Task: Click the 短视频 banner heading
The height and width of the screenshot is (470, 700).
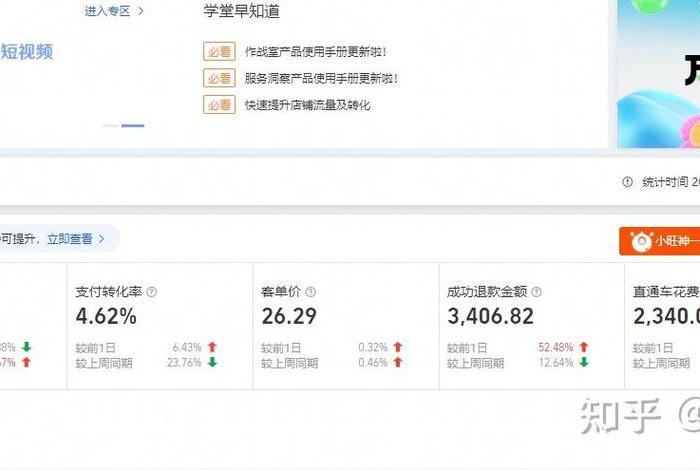Action: pos(27,52)
